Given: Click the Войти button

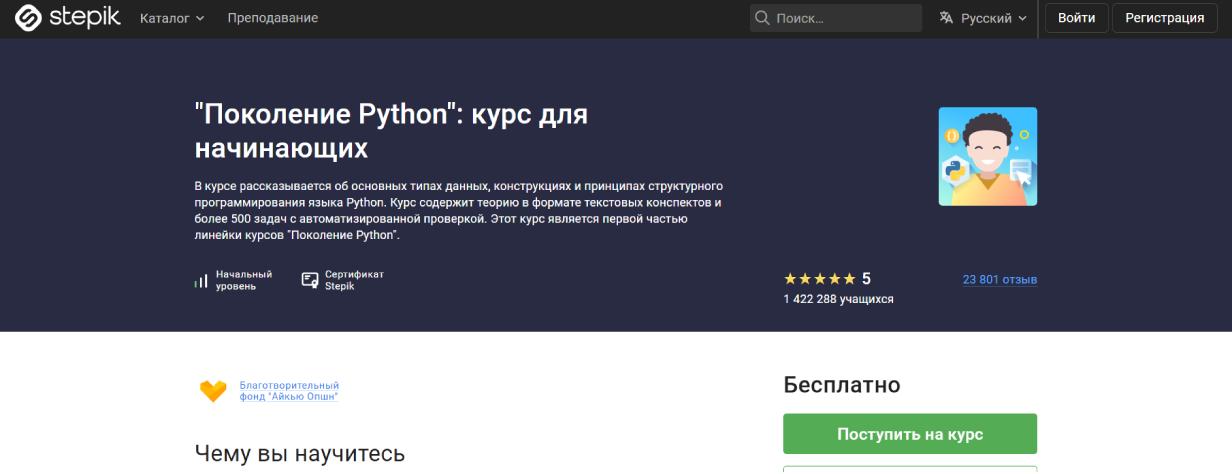Looking at the screenshot, I should 1077,18.
